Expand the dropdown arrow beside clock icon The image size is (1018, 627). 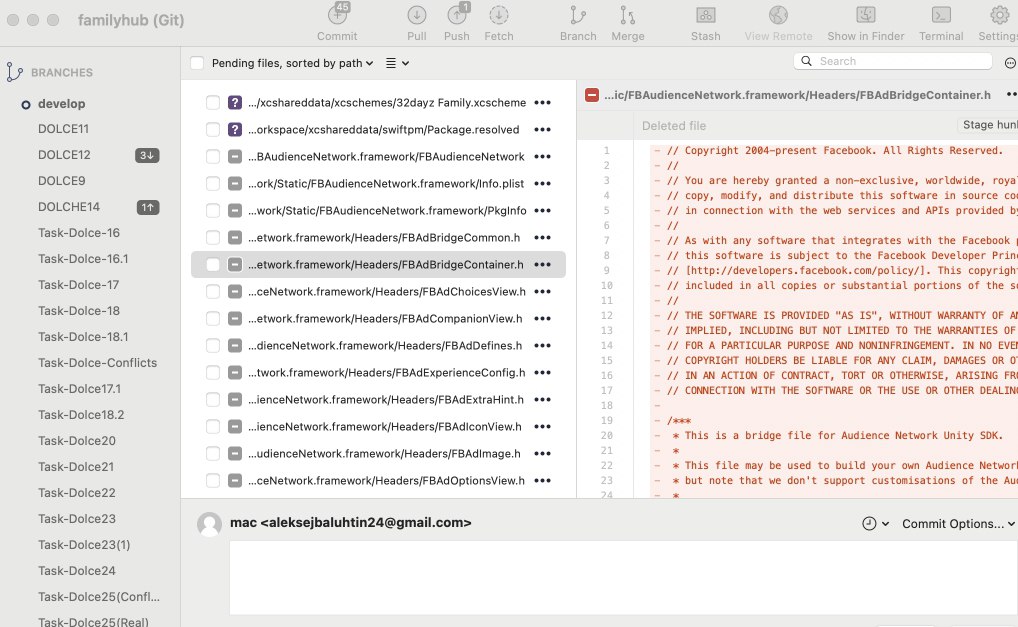tap(885, 524)
